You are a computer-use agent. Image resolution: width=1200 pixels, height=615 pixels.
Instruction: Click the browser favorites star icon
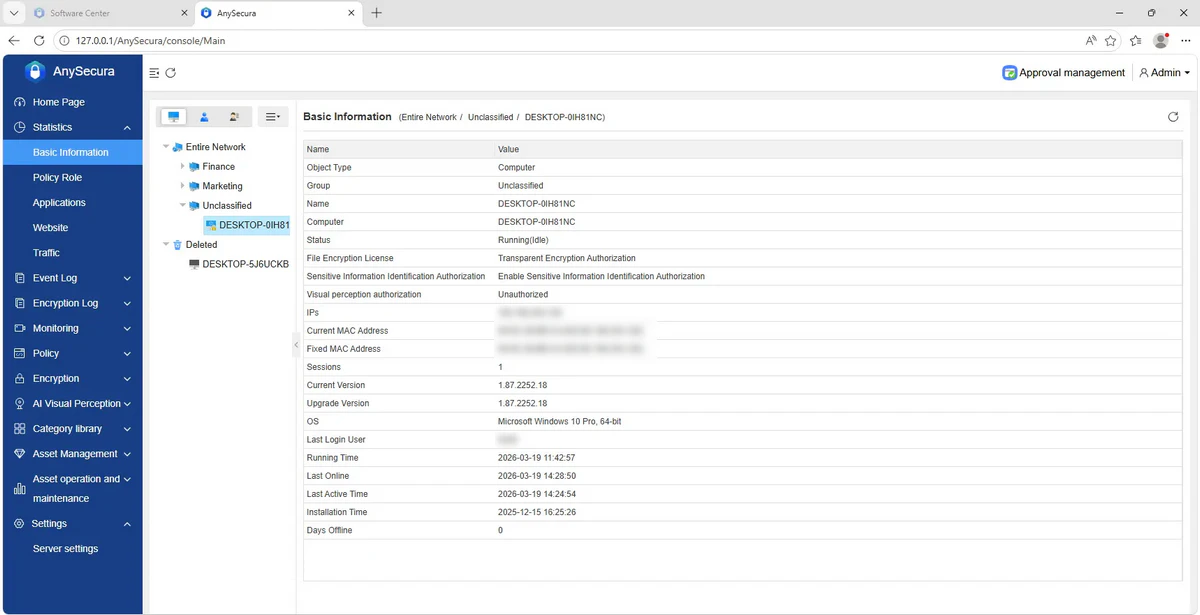(x=1111, y=41)
